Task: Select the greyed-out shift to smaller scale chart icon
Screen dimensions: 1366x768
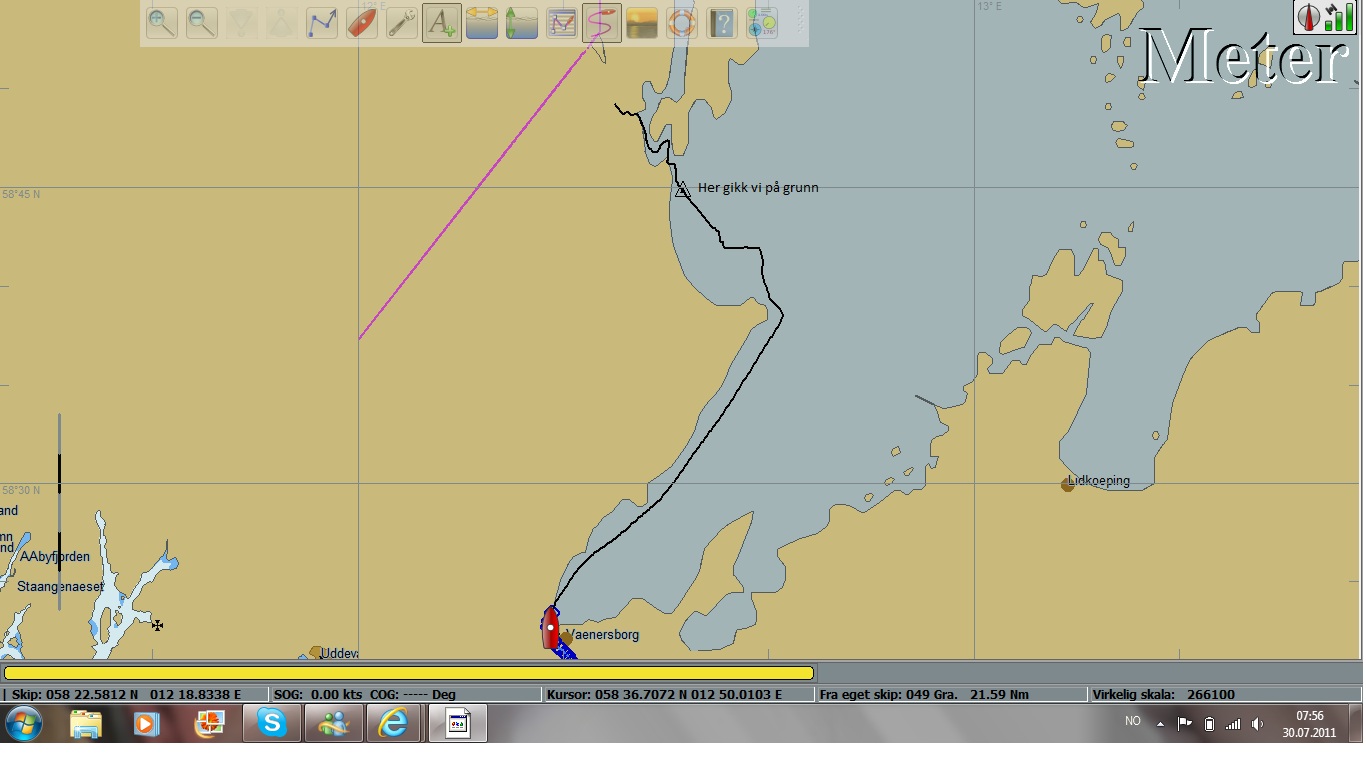Action: pyautogui.click(x=282, y=23)
